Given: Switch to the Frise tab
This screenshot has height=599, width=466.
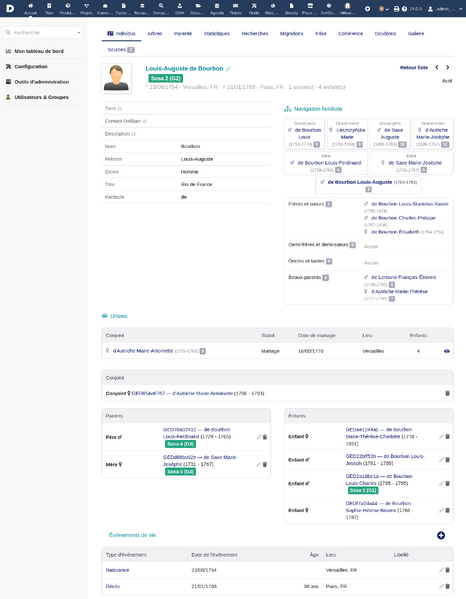Looking at the screenshot, I should [321, 34].
